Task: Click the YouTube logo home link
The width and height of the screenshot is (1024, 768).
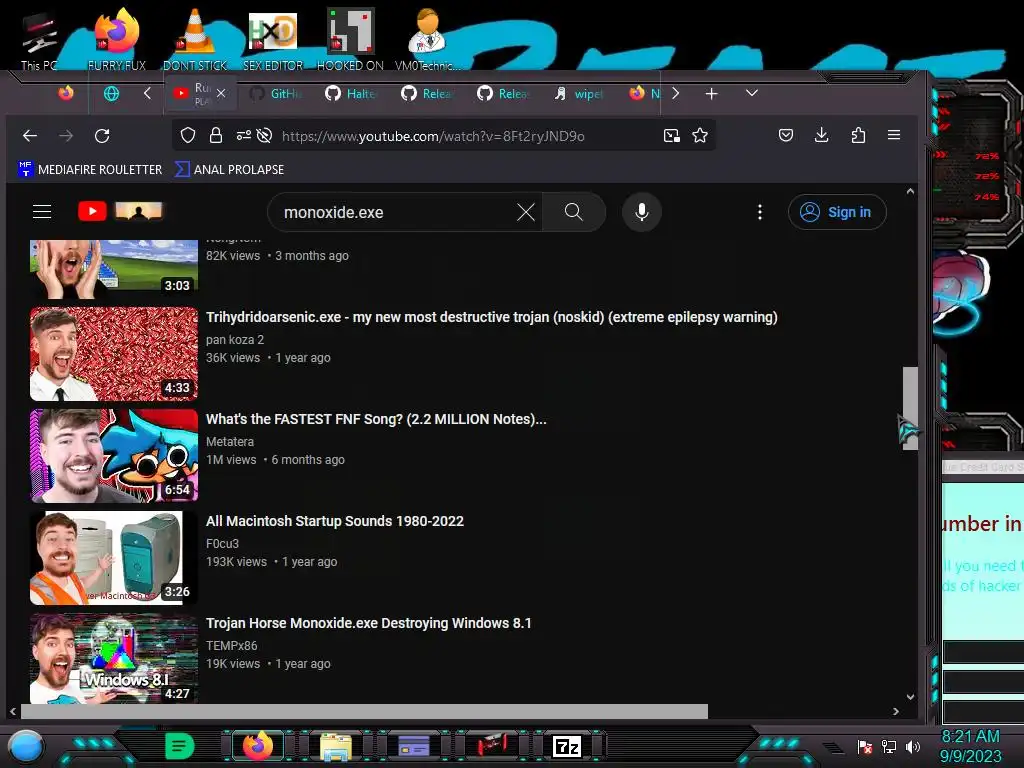Action: click(120, 212)
